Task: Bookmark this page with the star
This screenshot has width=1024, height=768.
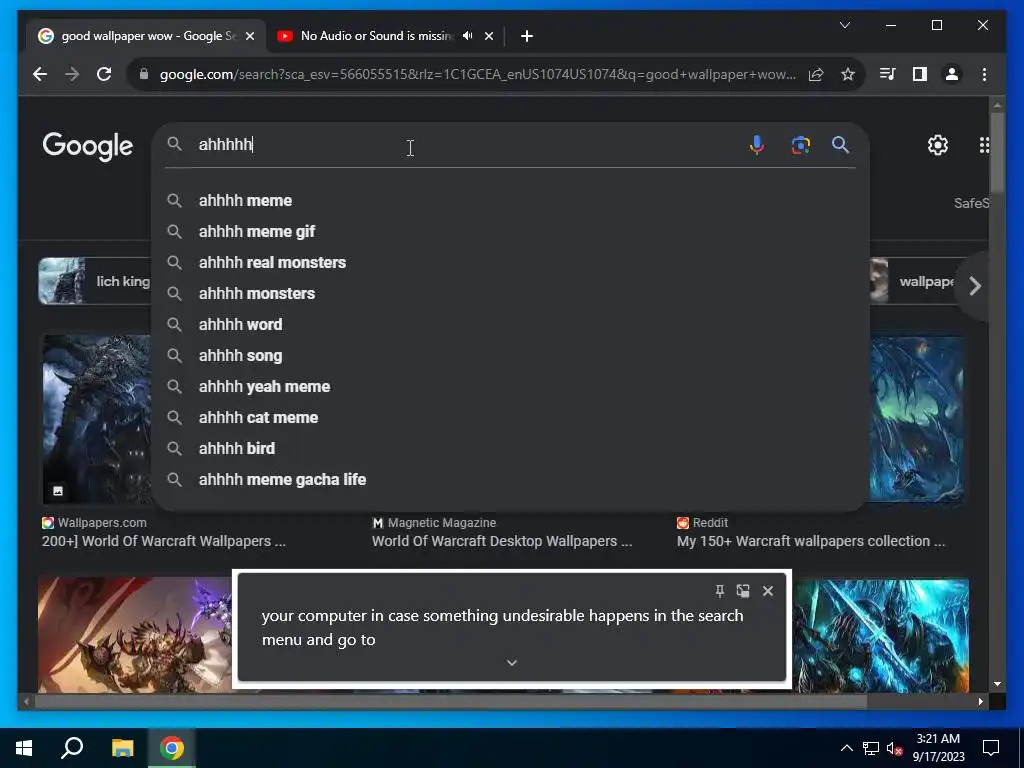Action: 848,74
